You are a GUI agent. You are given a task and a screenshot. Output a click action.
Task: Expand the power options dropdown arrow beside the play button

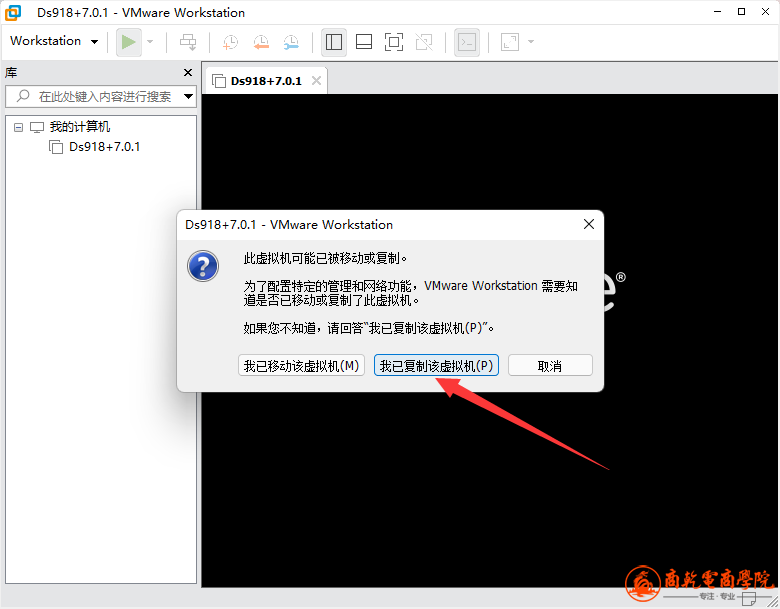[150, 42]
